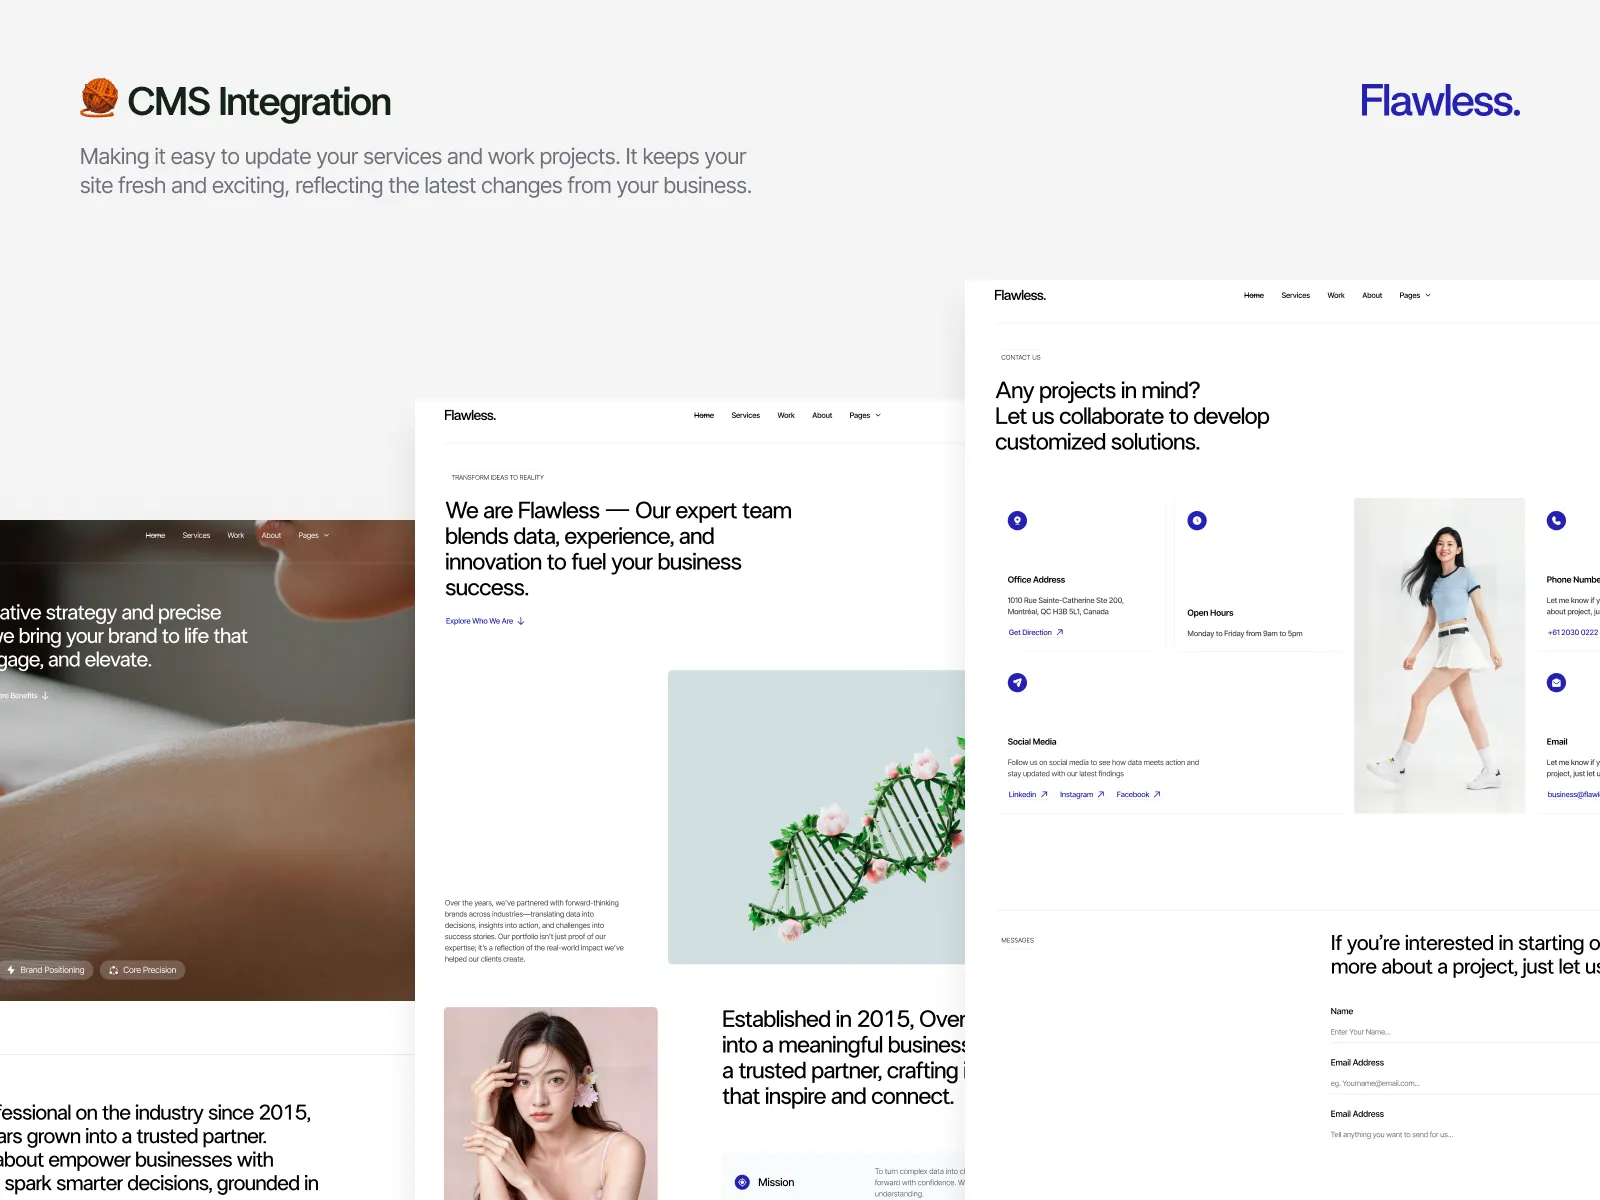This screenshot has width=1600, height=1200.
Task: Click the icon in Core Precision tag
Action: (x=114, y=970)
